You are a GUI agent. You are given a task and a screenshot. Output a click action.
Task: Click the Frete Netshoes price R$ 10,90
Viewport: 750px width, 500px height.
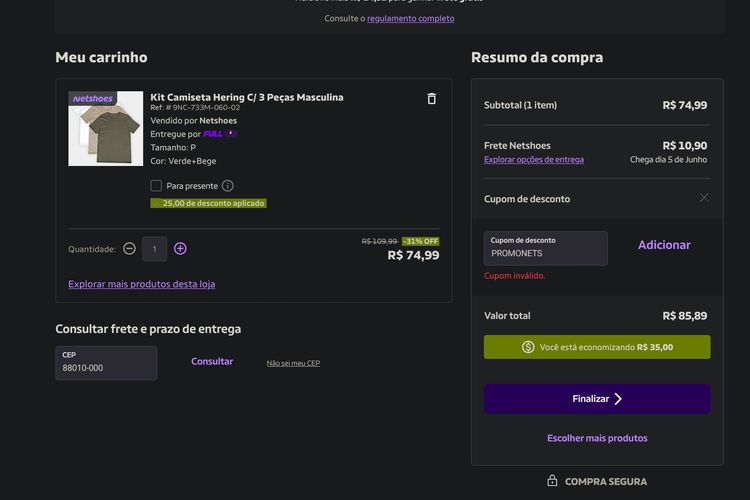684,145
